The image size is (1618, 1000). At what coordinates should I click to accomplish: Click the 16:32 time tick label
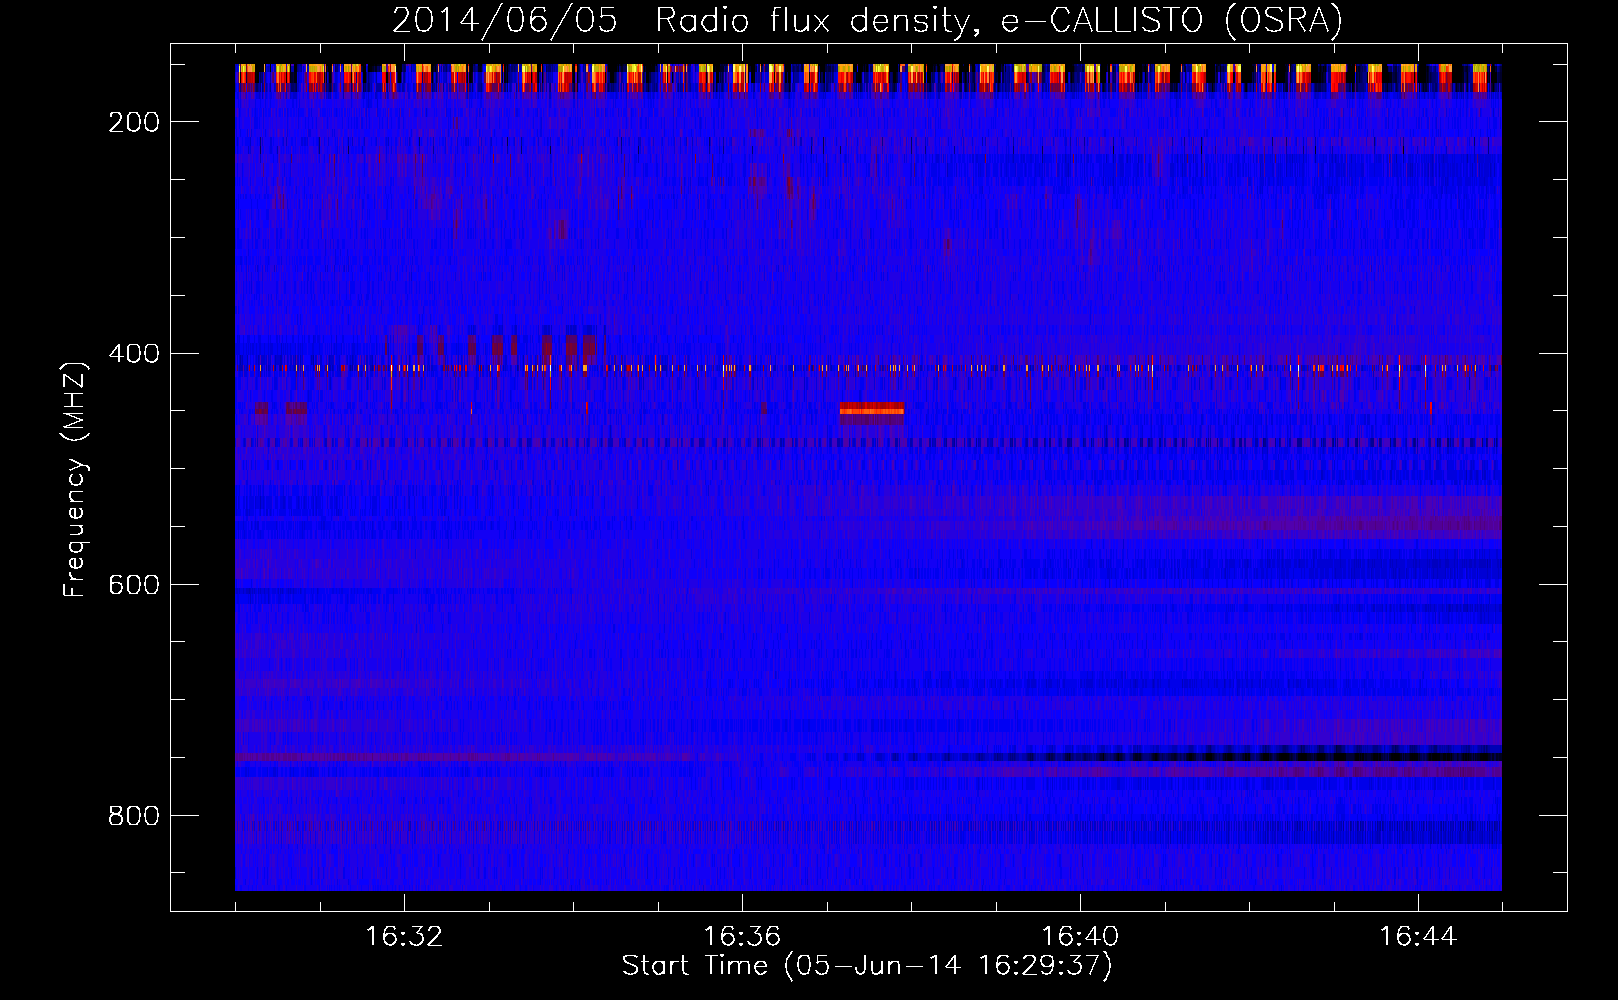coord(404,937)
